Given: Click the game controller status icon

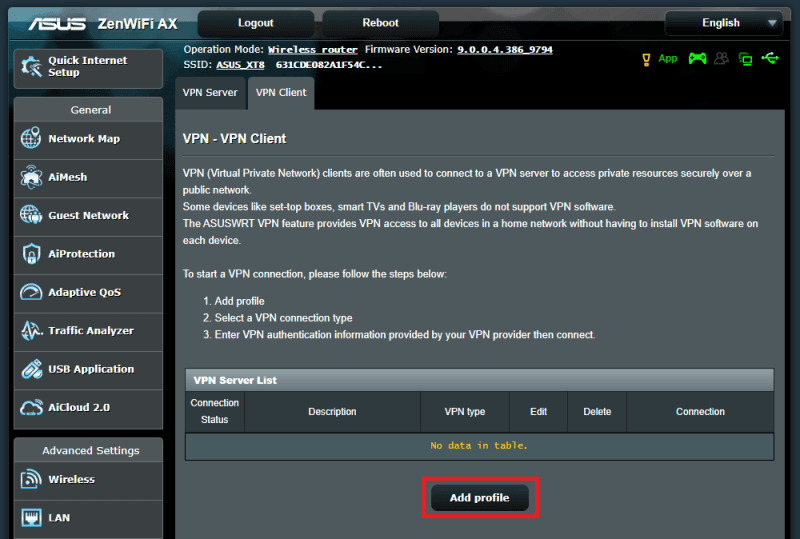Looking at the screenshot, I should (x=697, y=59).
